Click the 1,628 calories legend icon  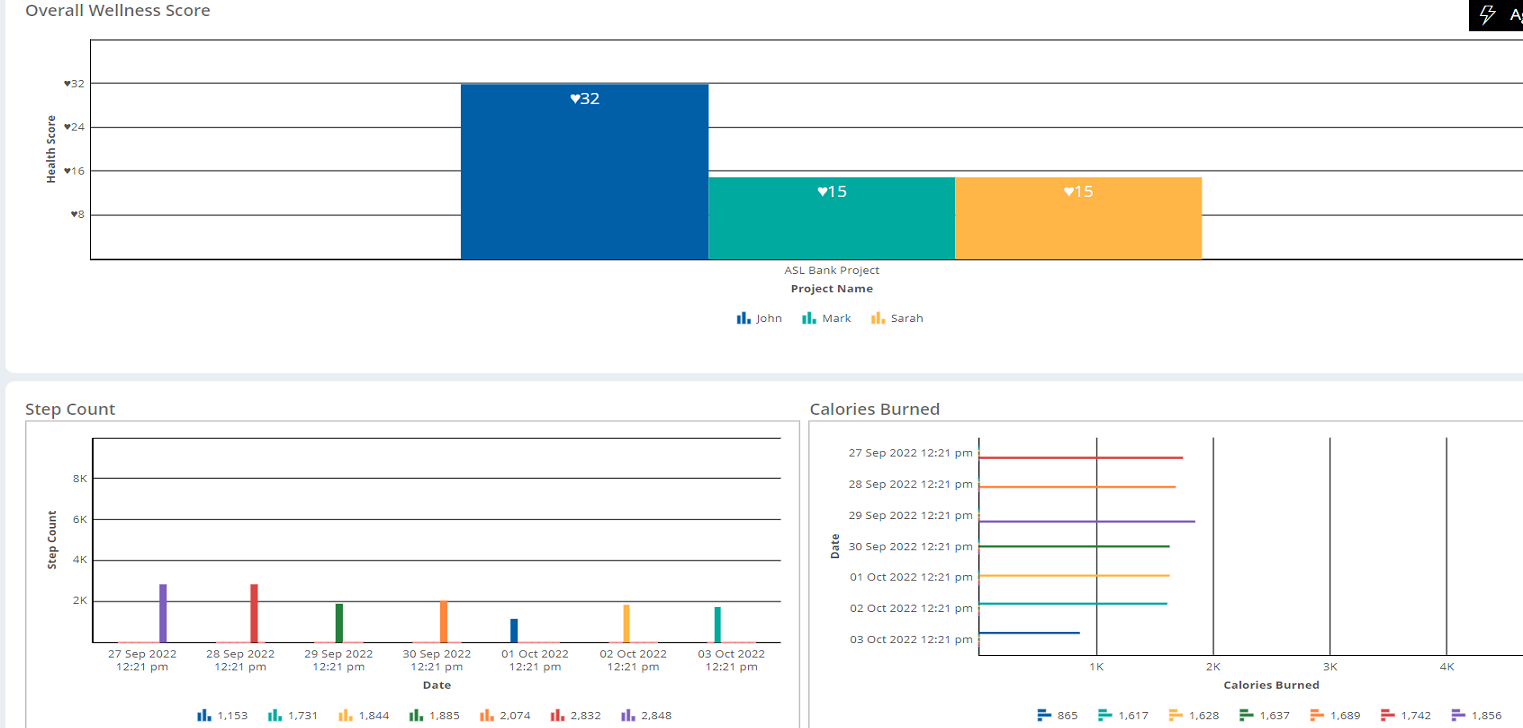1175,715
